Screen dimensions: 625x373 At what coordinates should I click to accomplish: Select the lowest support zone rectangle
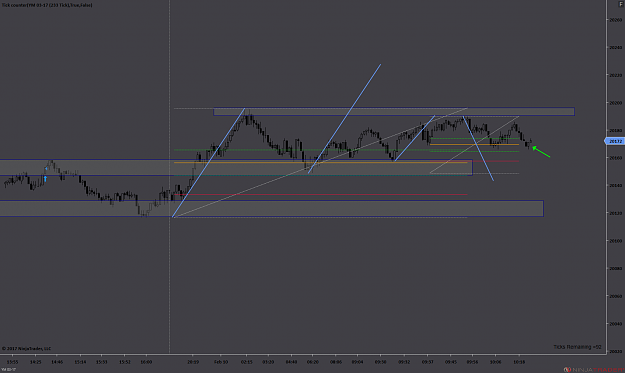click(272, 208)
